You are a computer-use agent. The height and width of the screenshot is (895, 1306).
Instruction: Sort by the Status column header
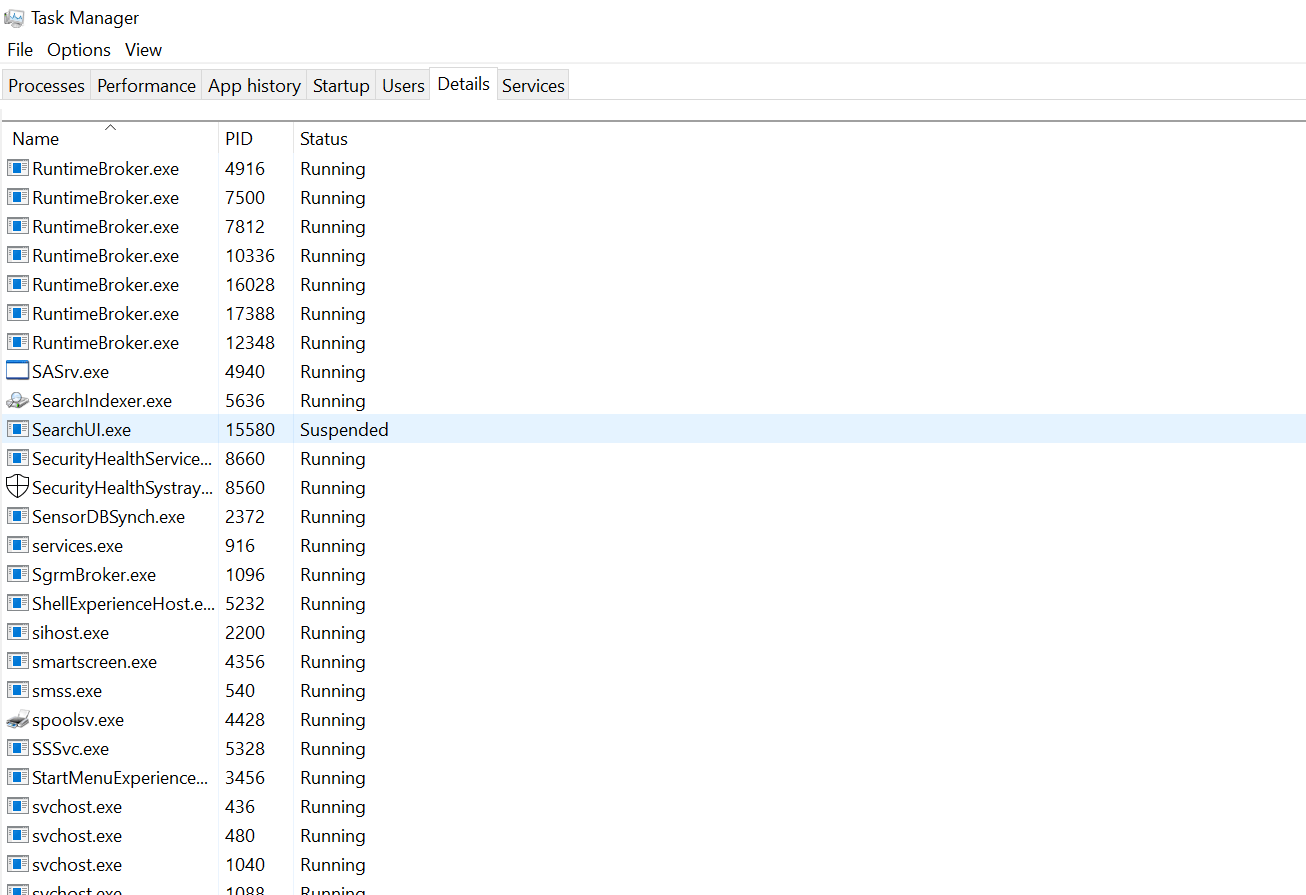pyautogui.click(x=324, y=138)
